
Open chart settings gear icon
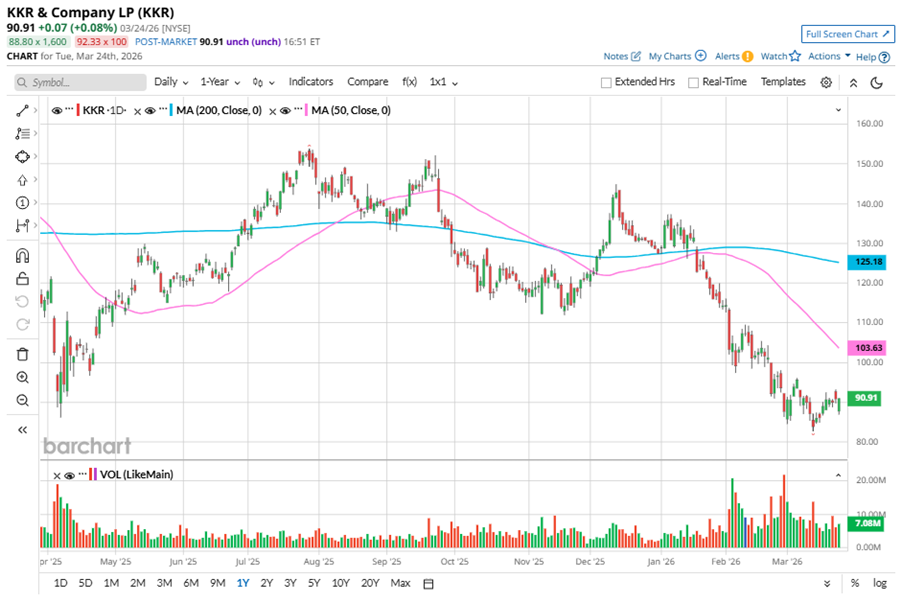[826, 82]
